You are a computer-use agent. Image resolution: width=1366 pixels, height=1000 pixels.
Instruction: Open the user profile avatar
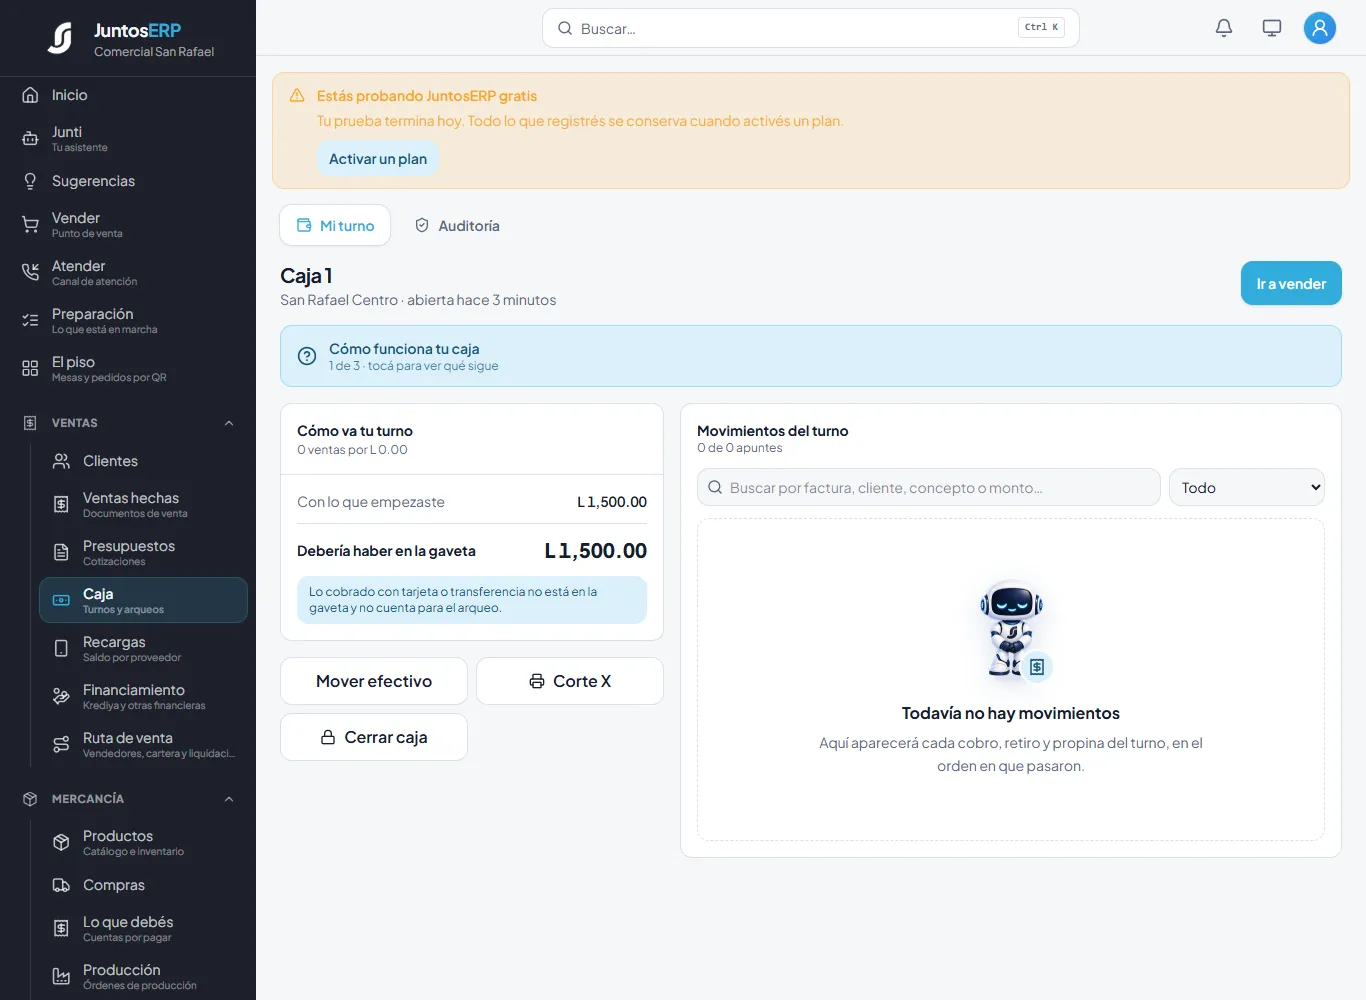click(1320, 28)
